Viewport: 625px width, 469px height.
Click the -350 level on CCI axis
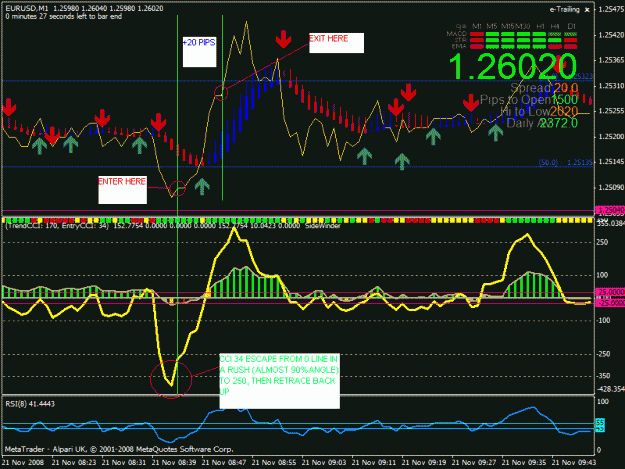(x=603, y=376)
